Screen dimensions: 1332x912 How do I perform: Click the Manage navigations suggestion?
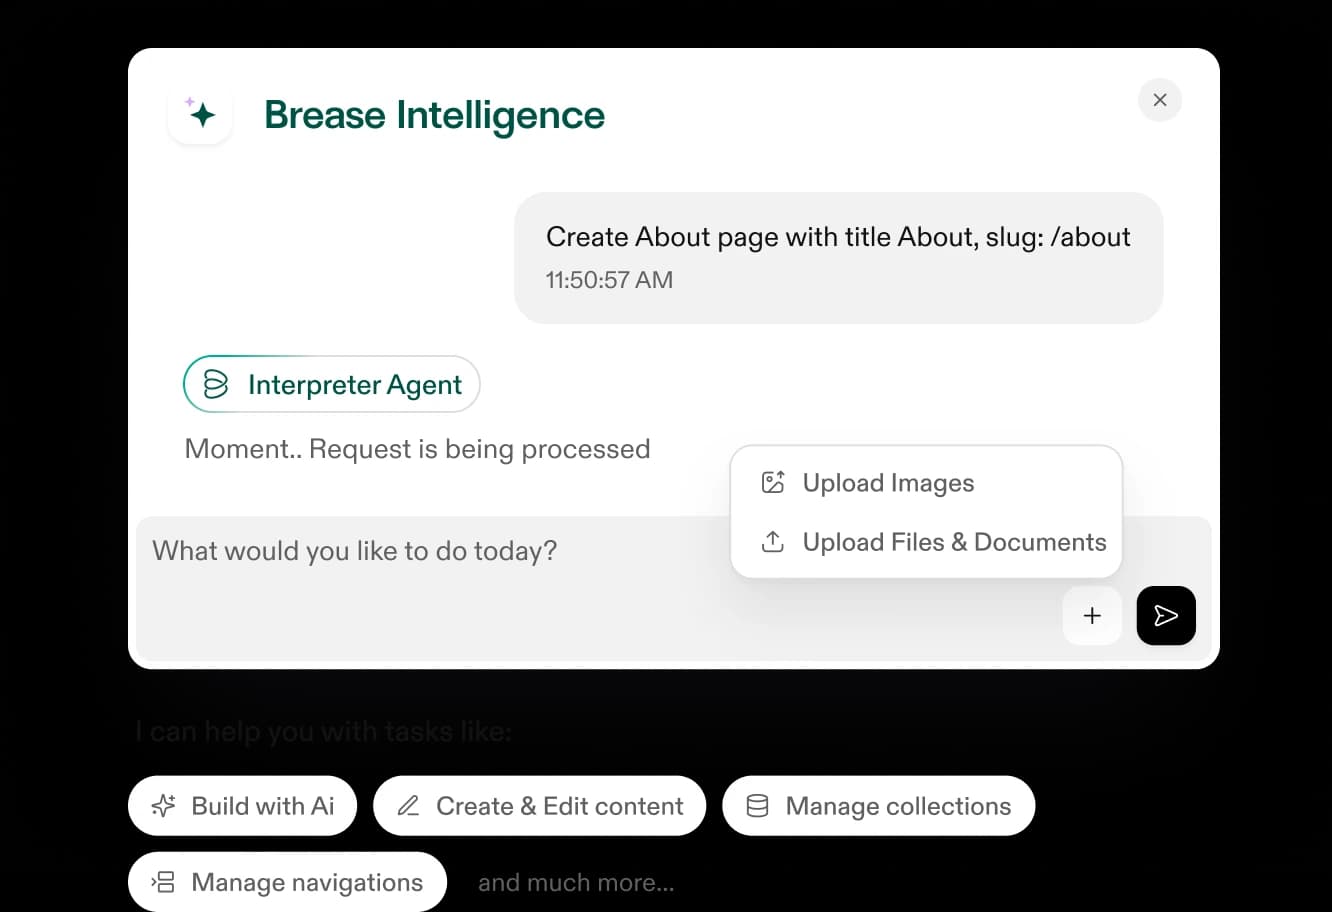pyautogui.click(x=287, y=882)
